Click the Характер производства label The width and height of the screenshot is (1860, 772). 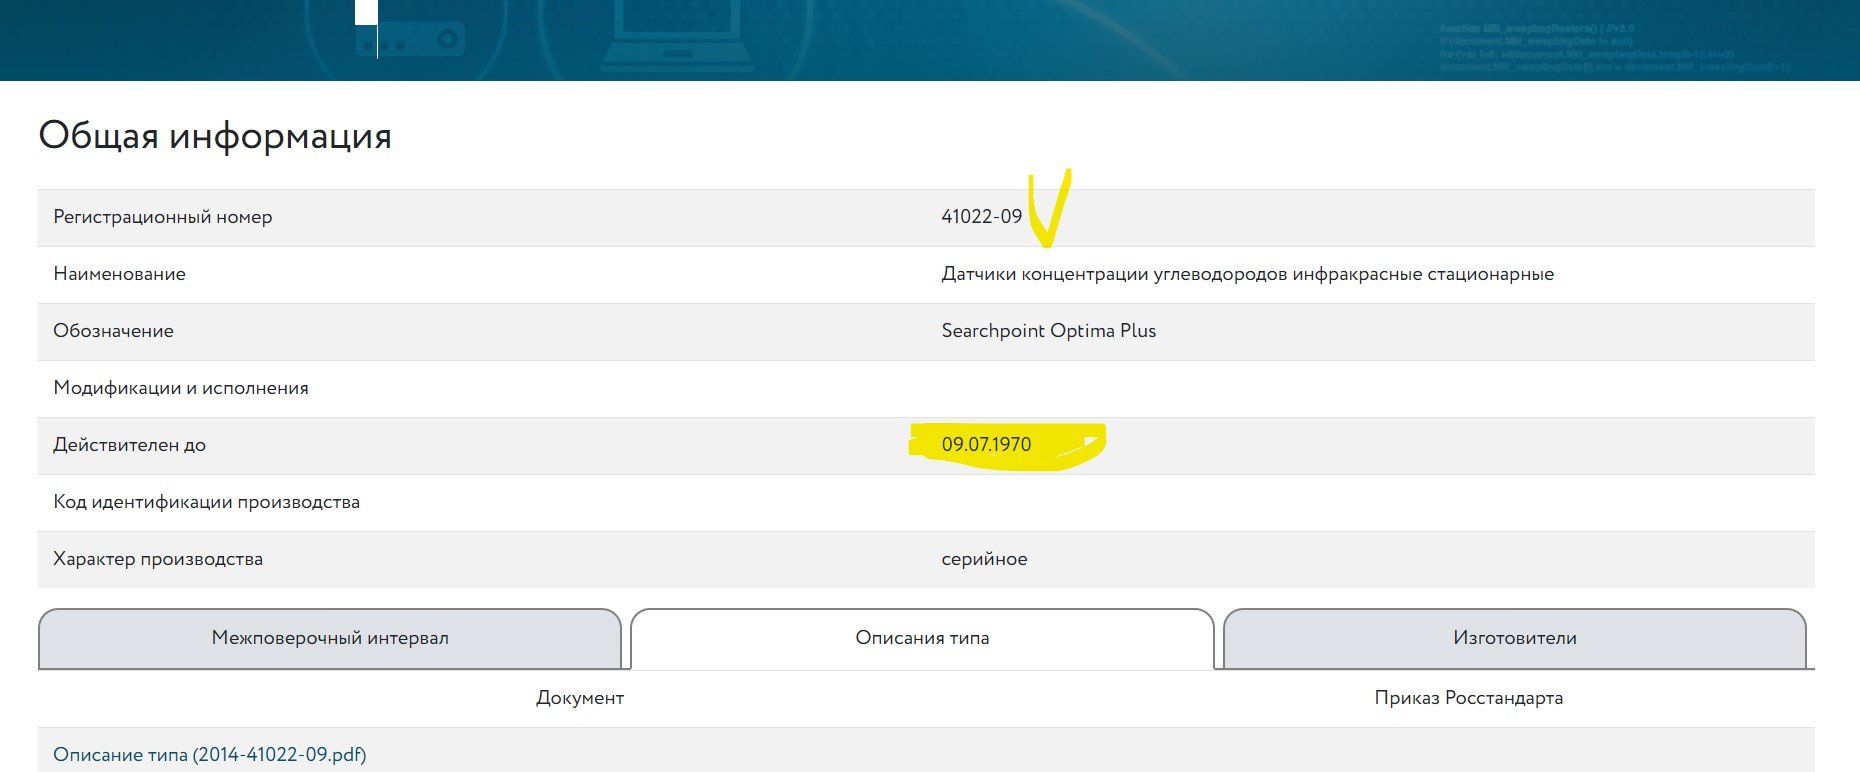click(158, 559)
